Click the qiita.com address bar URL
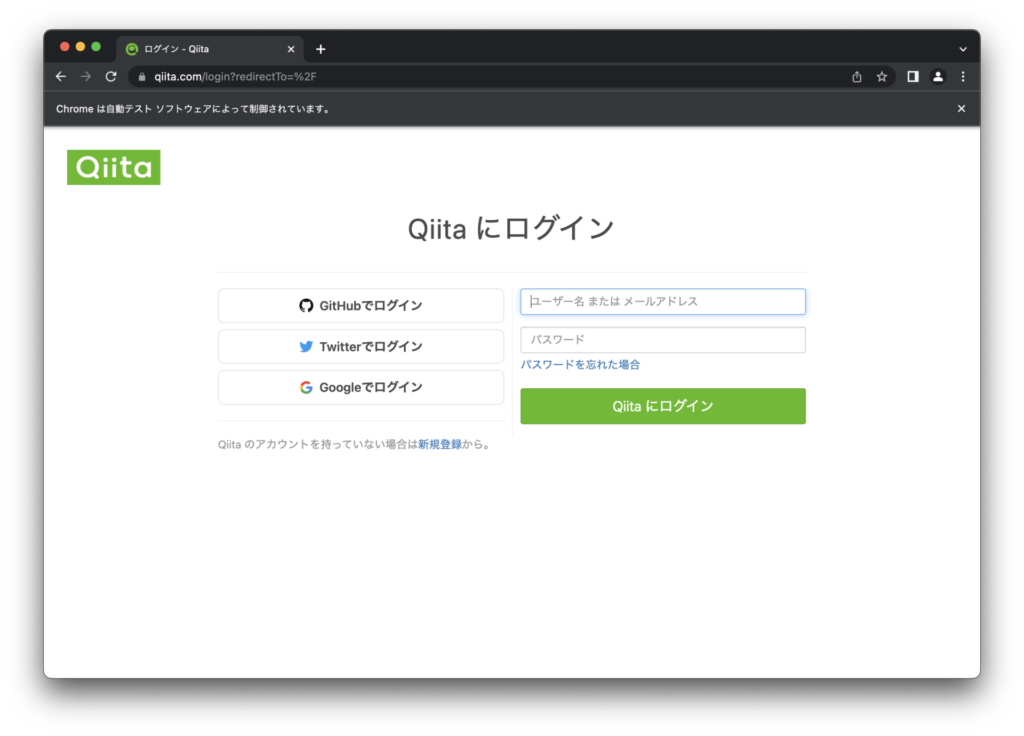Screen dimensions: 1024x736 (x=235, y=77)
